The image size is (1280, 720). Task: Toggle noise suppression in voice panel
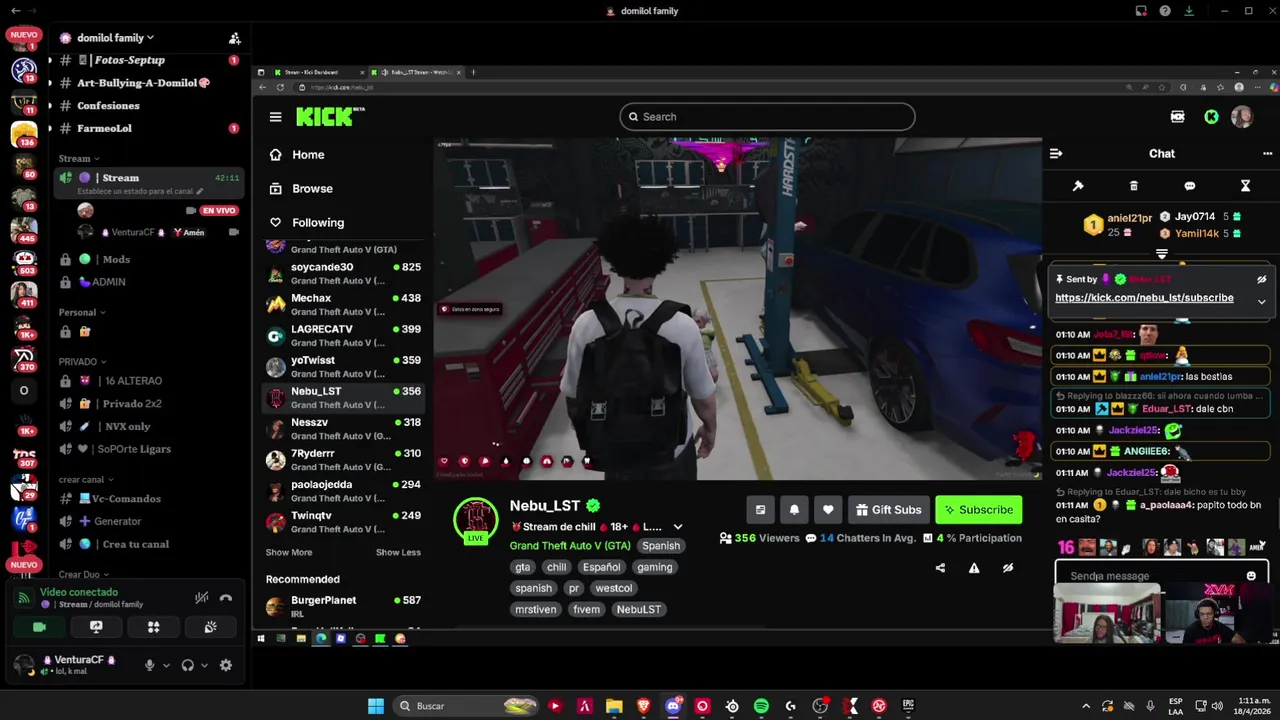pos(201,598)
